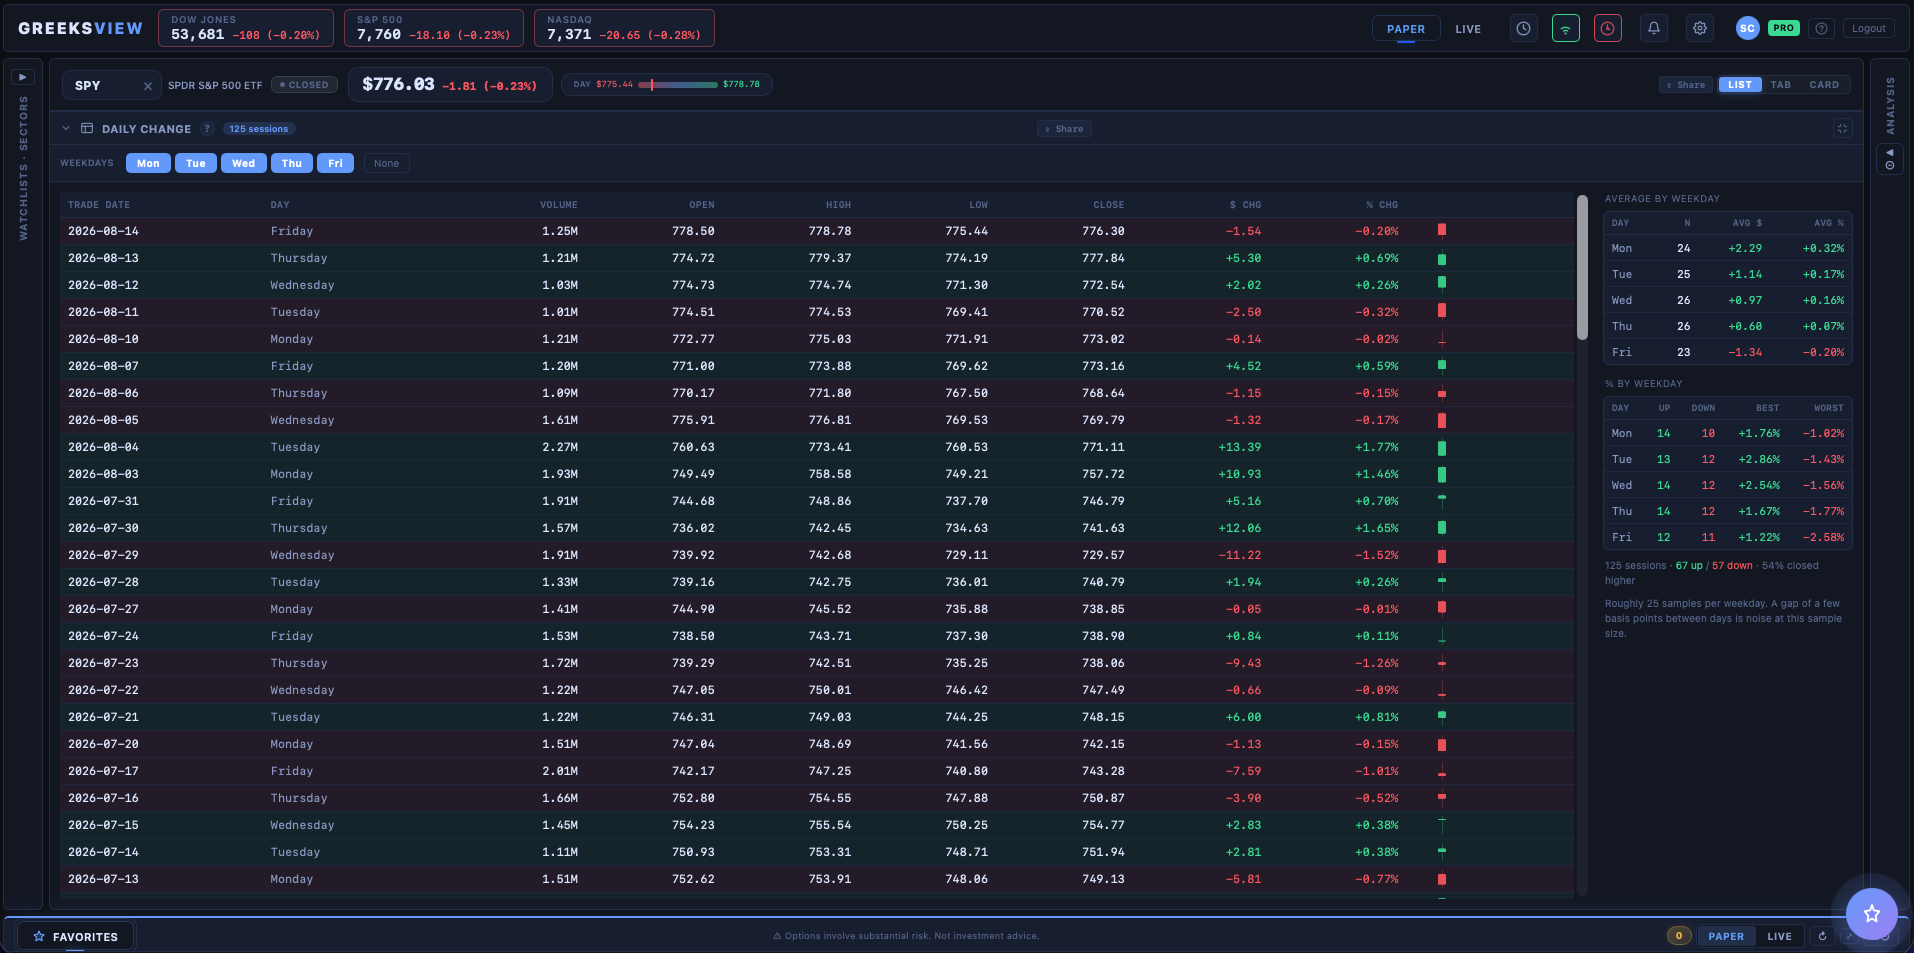Switch to TAB view
The height and width of the screenshot is (953, 1914).
point(1781,85)
